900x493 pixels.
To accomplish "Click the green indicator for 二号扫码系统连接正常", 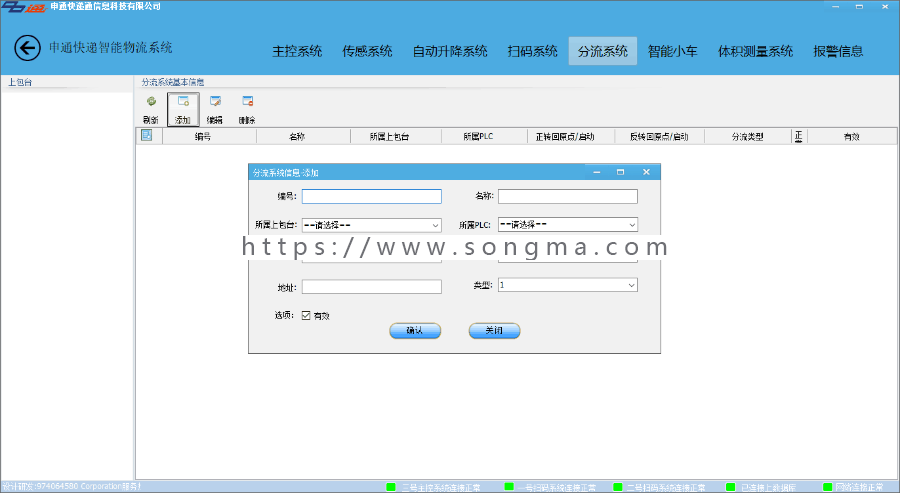I will [x=618, y=487].
